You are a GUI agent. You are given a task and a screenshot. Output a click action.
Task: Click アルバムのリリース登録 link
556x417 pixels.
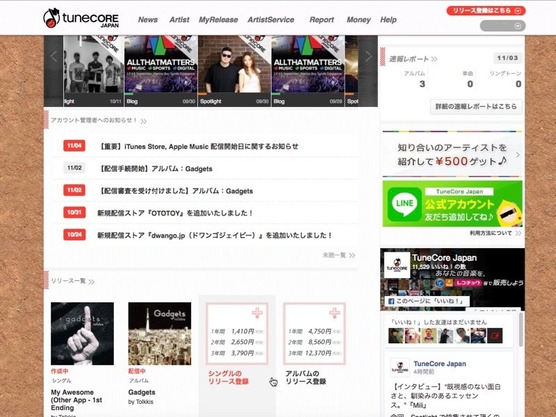pos(306,378)
